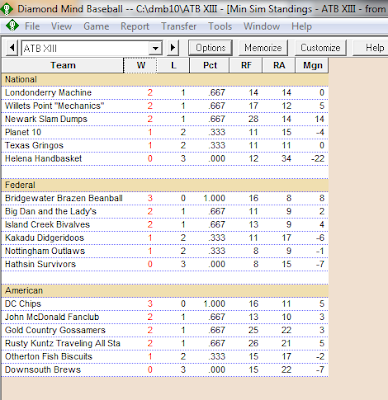Go to previous league with left arrow button

12,48
